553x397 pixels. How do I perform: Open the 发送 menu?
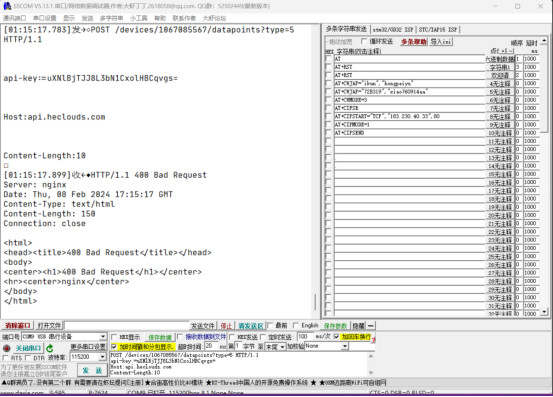87,18
